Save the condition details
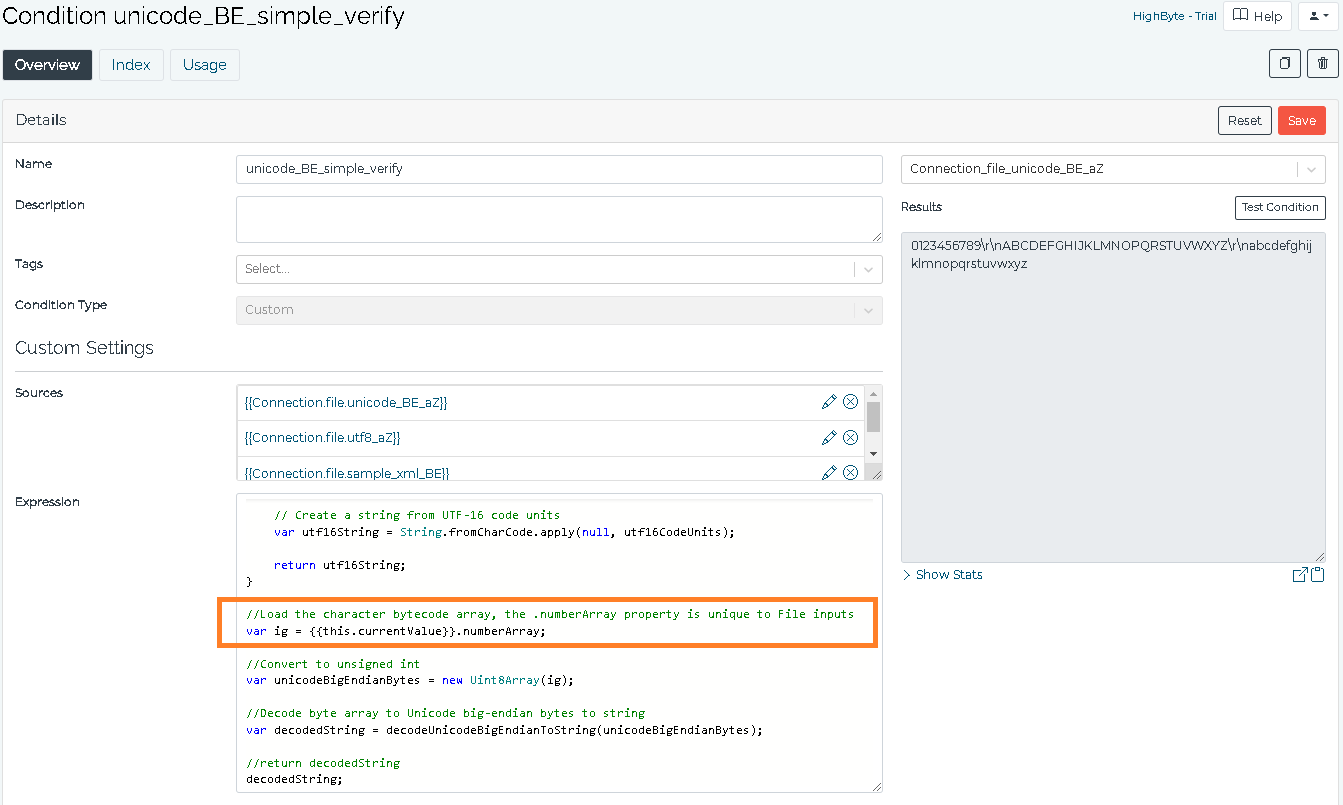 pos(1301,120)
